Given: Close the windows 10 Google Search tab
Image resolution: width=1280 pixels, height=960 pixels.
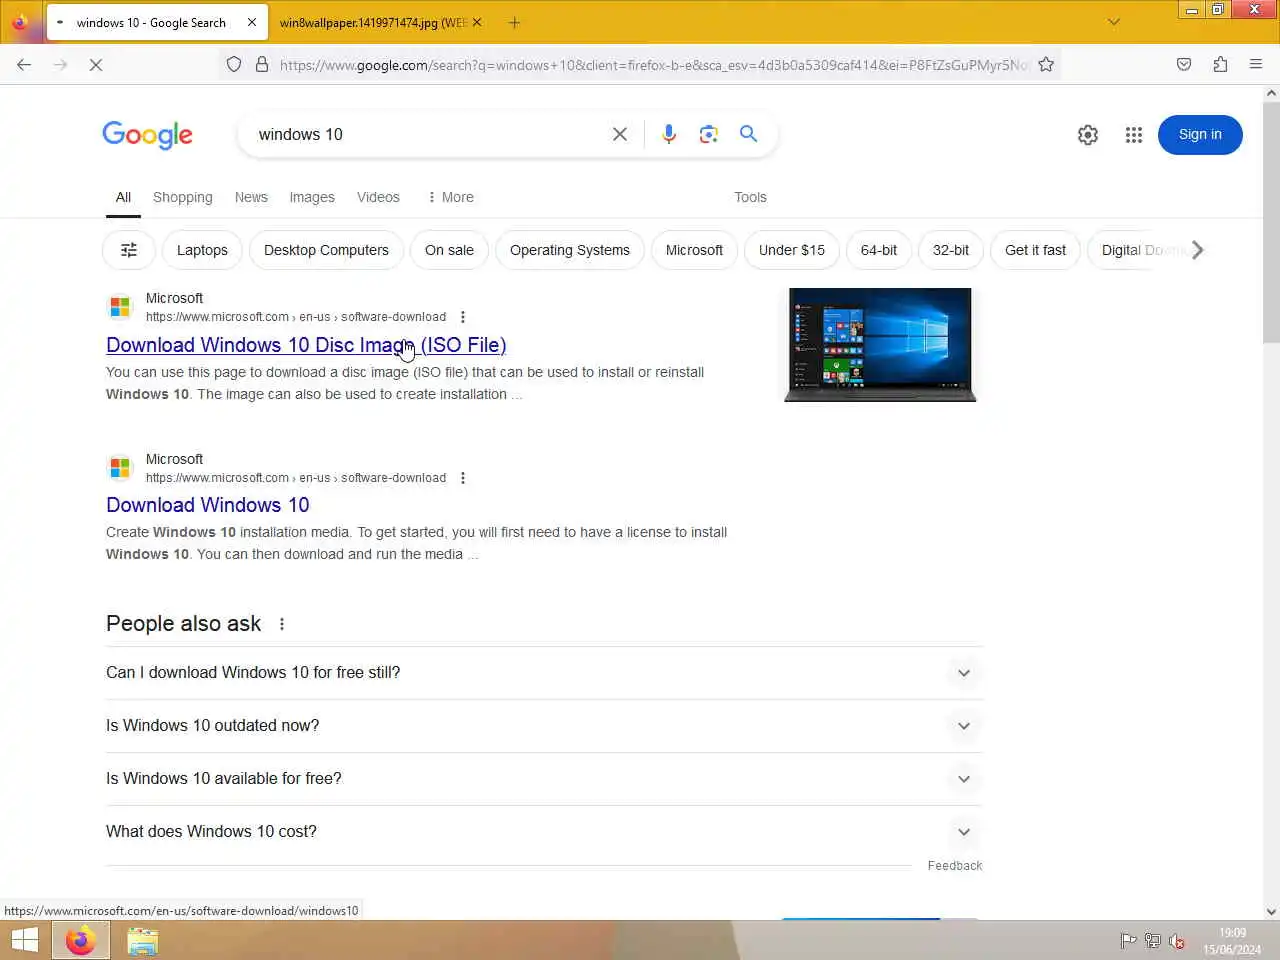Looking at the screenshot, I should (x=252, y=22).
